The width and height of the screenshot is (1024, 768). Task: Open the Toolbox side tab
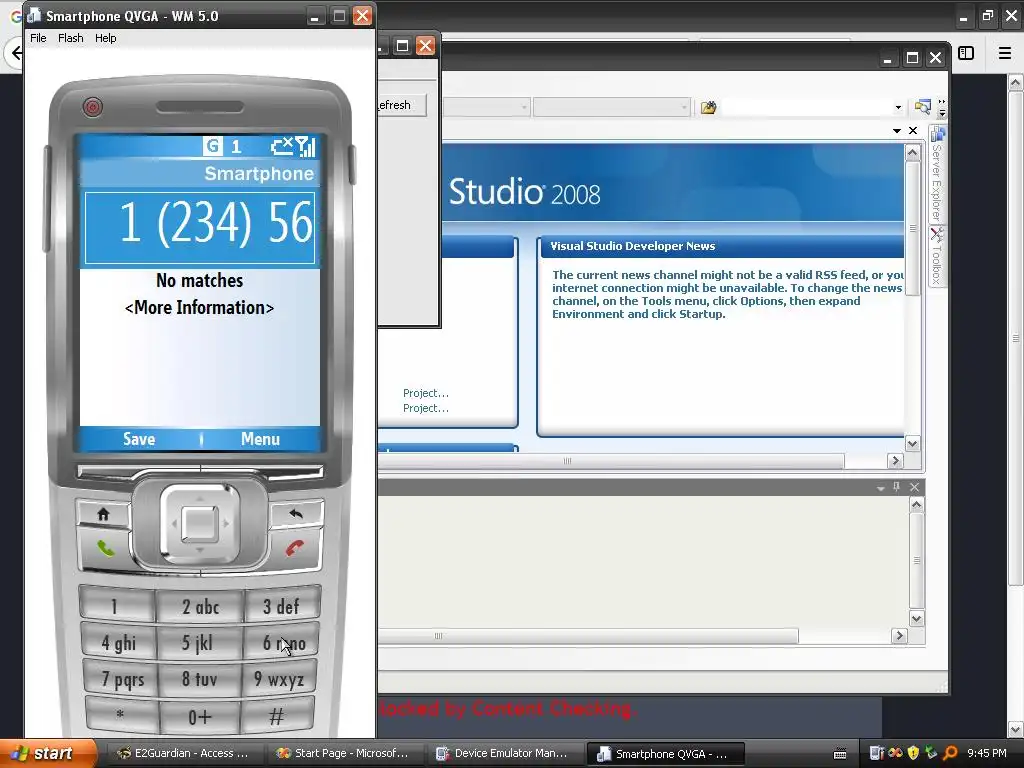(937, 255)
